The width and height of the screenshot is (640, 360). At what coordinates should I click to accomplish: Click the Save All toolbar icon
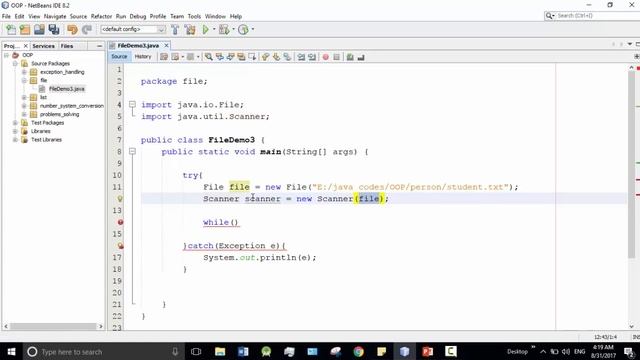point(54,29)
